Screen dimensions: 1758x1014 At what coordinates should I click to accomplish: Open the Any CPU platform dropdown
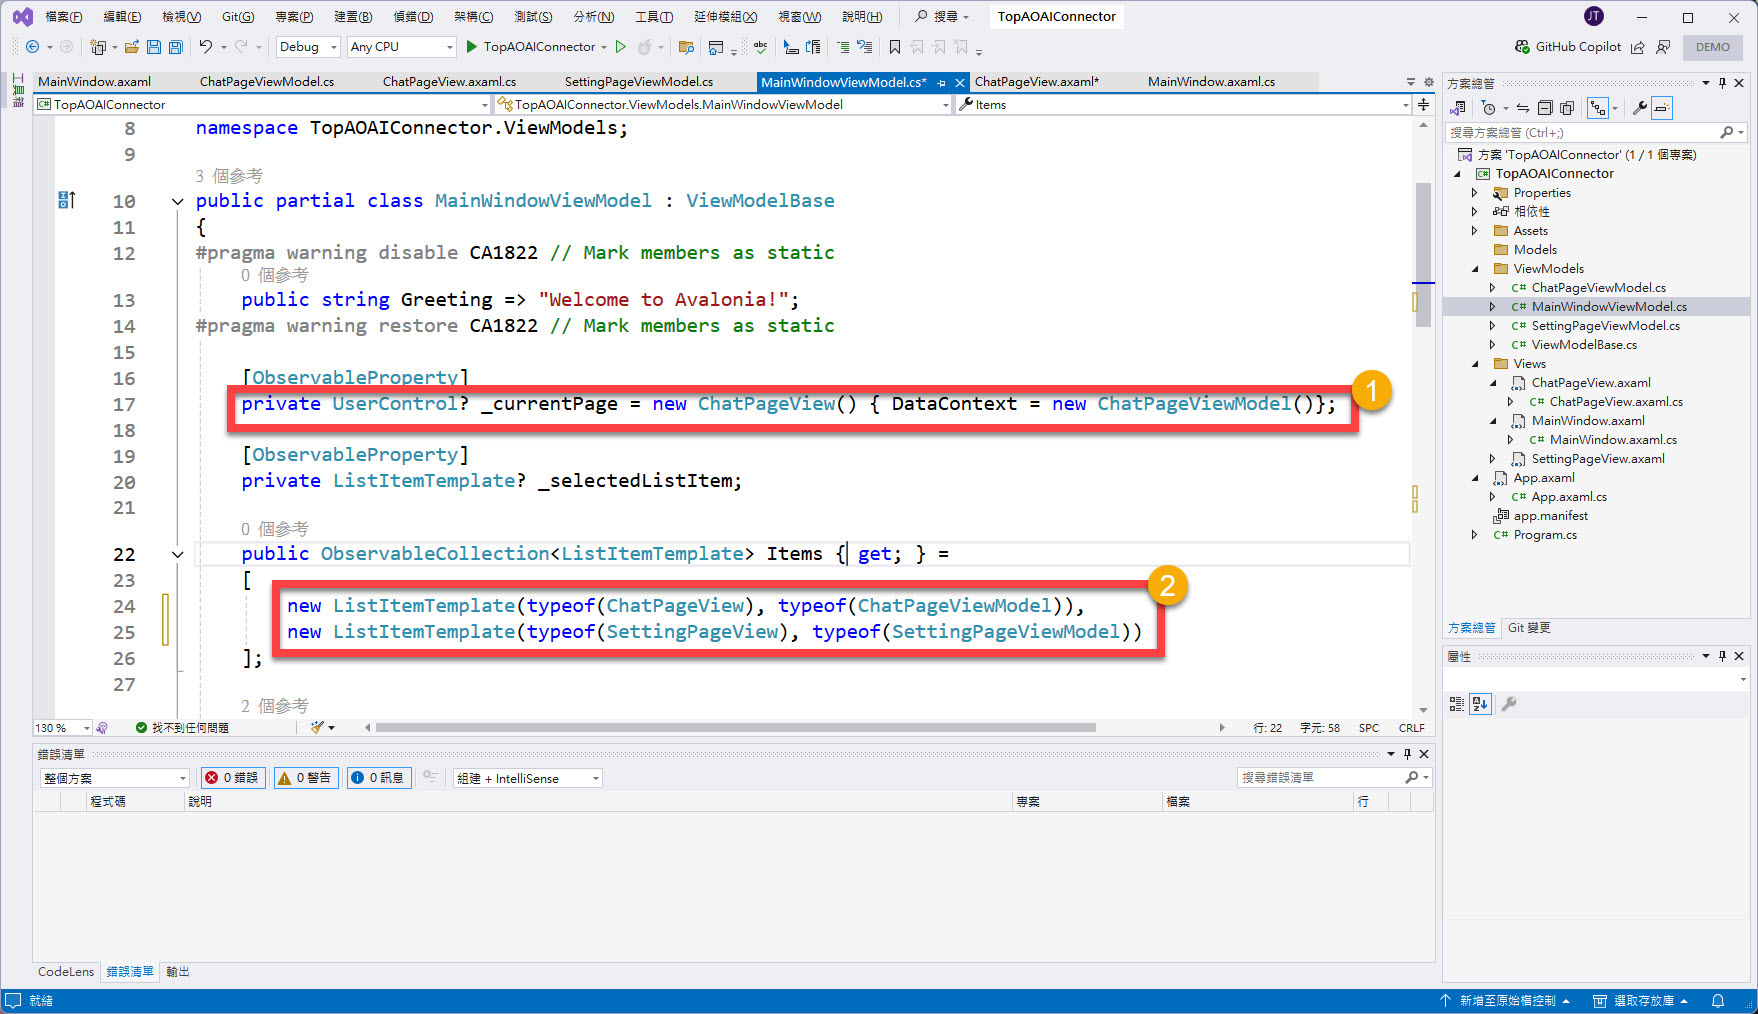click(401, 47)
